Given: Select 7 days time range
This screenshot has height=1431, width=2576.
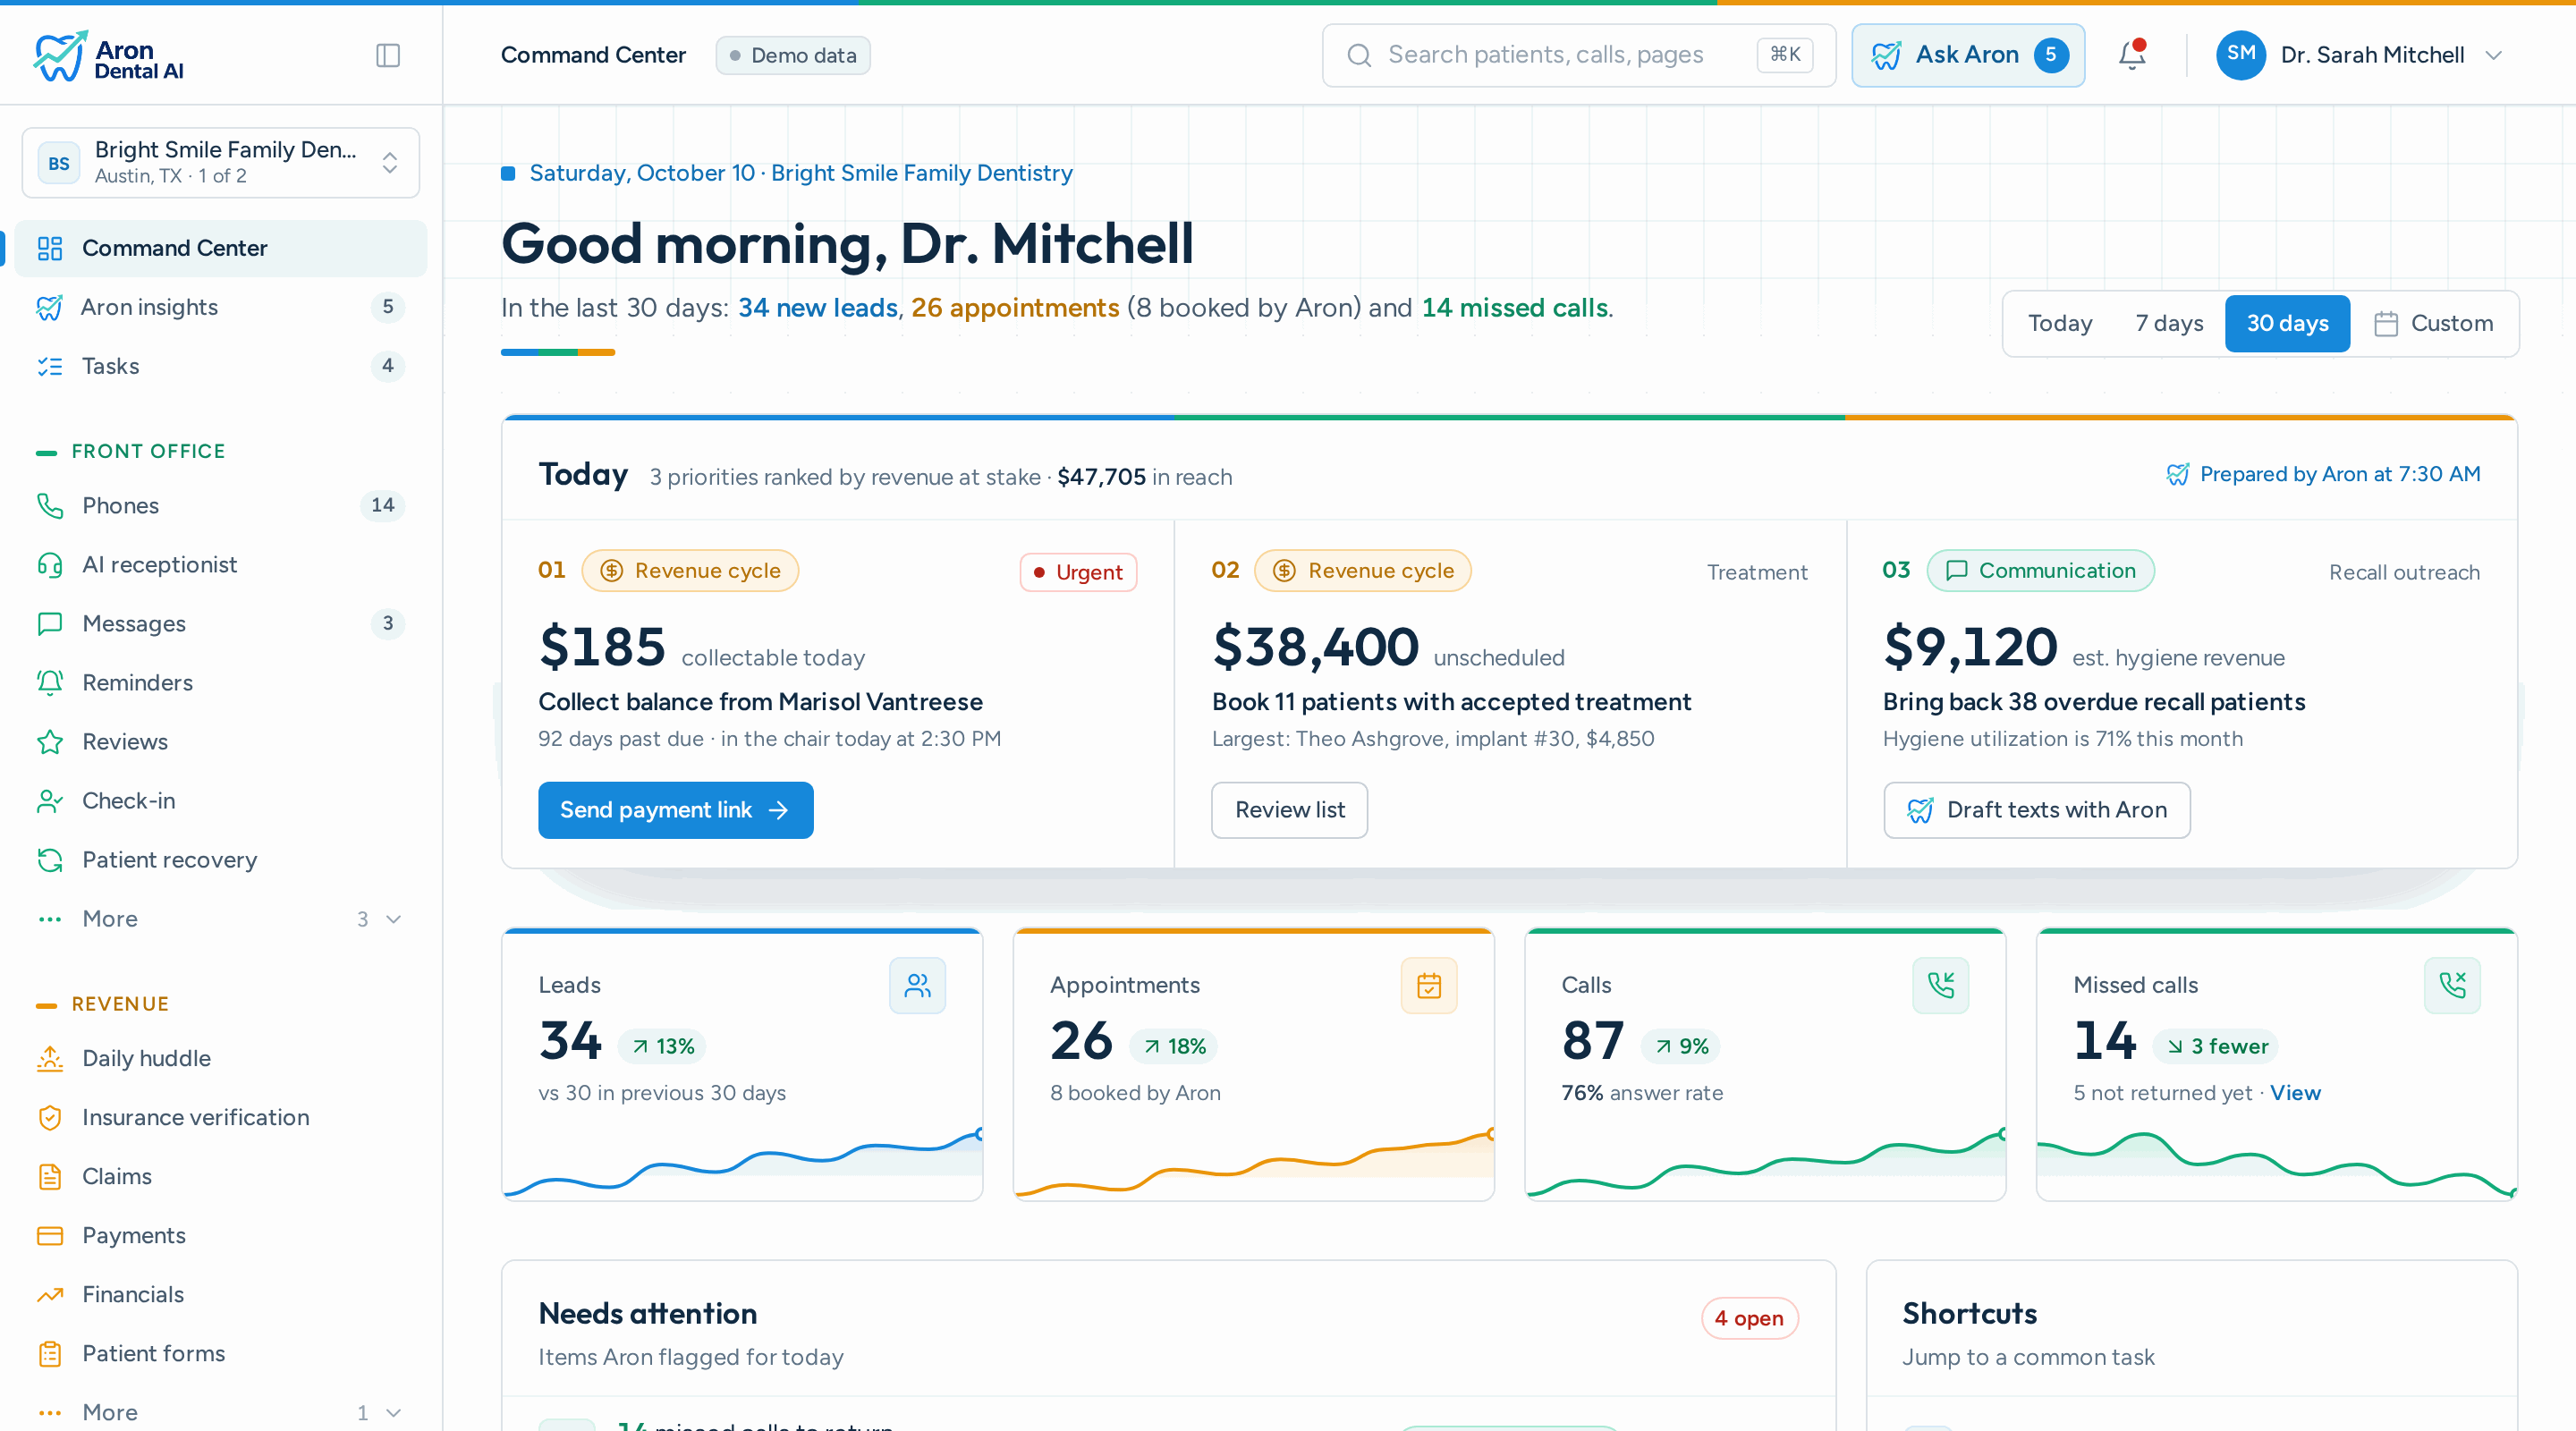Looking at the screenshot, I should coord(2169,323).
